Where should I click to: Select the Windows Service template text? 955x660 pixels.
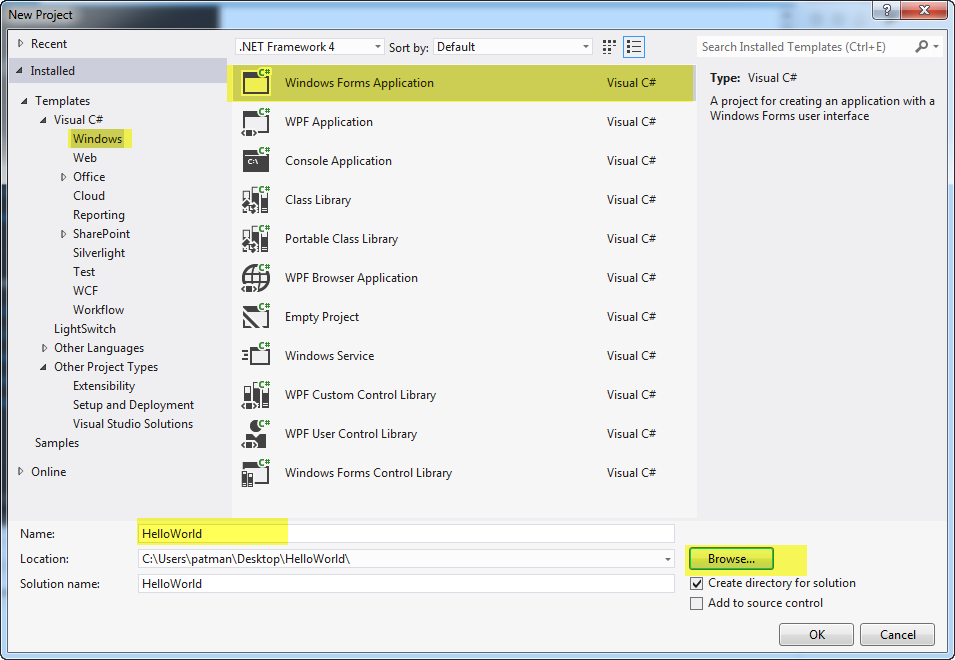pos(329,356)
